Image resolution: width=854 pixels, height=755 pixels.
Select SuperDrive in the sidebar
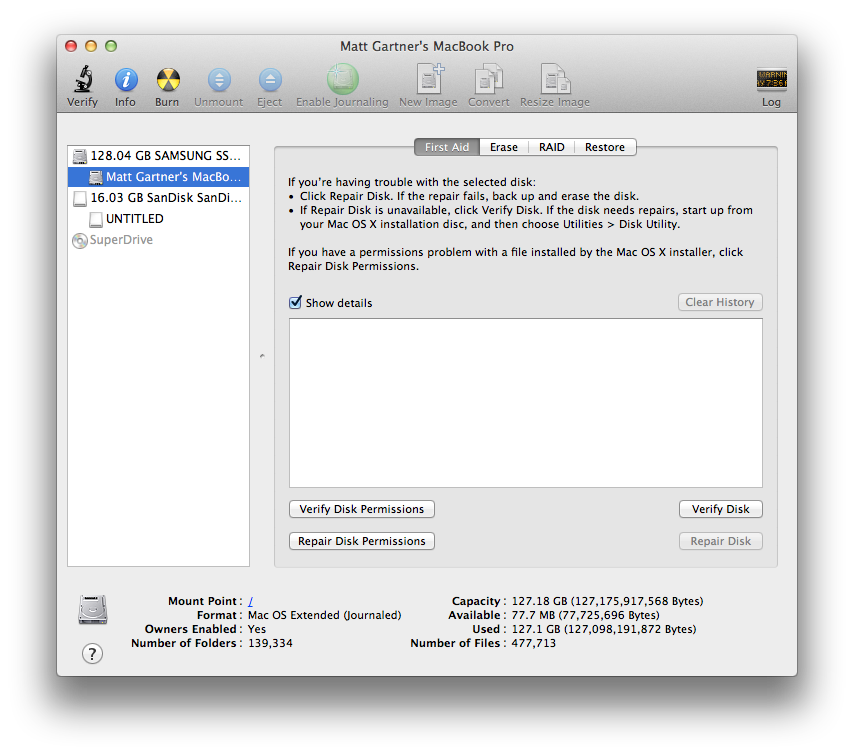158,240
